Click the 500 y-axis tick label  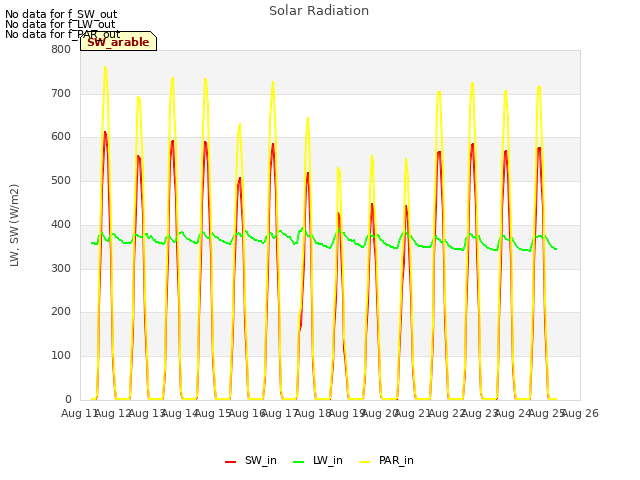pos(61,180)
